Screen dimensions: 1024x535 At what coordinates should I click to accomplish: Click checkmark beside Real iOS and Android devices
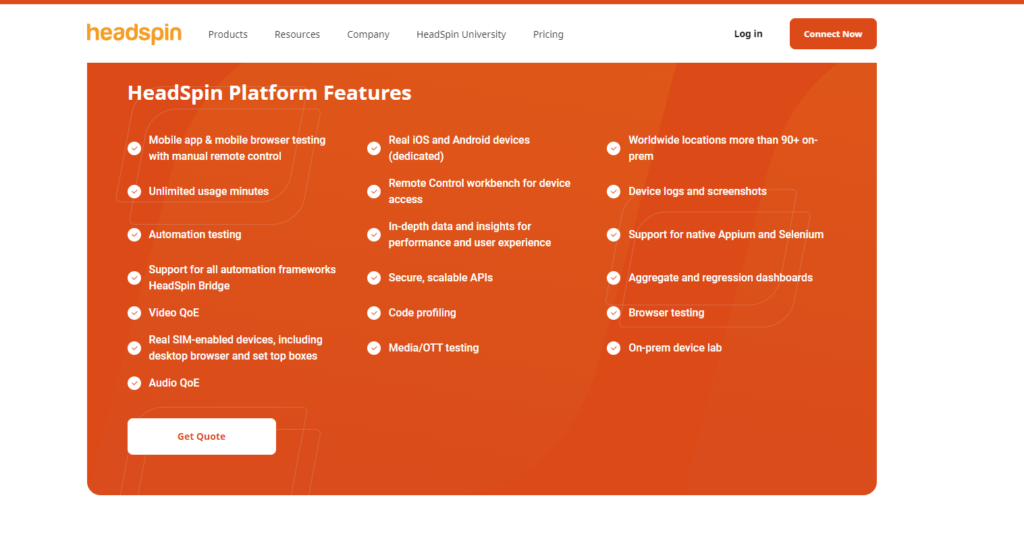374,148
